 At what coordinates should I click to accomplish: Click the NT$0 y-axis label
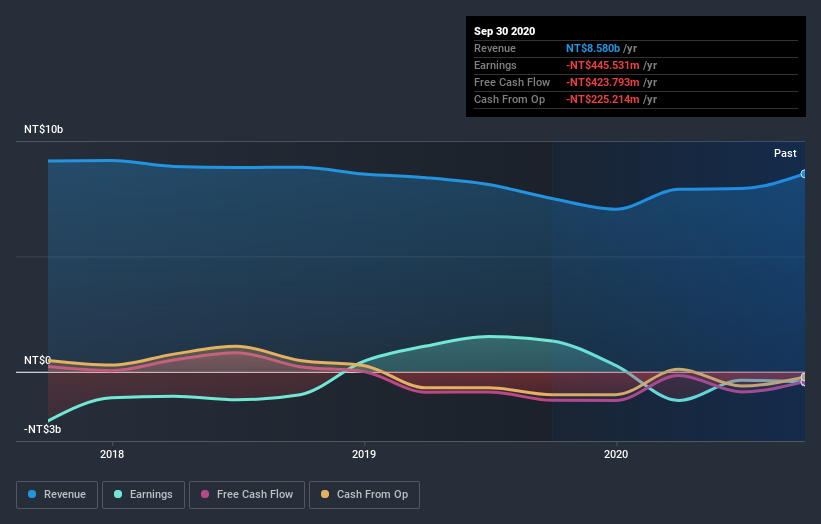(37, 360)
